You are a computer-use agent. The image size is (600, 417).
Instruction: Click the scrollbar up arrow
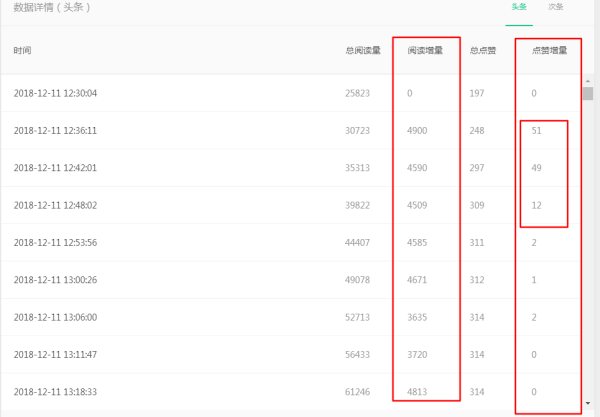tap(588, 81)
